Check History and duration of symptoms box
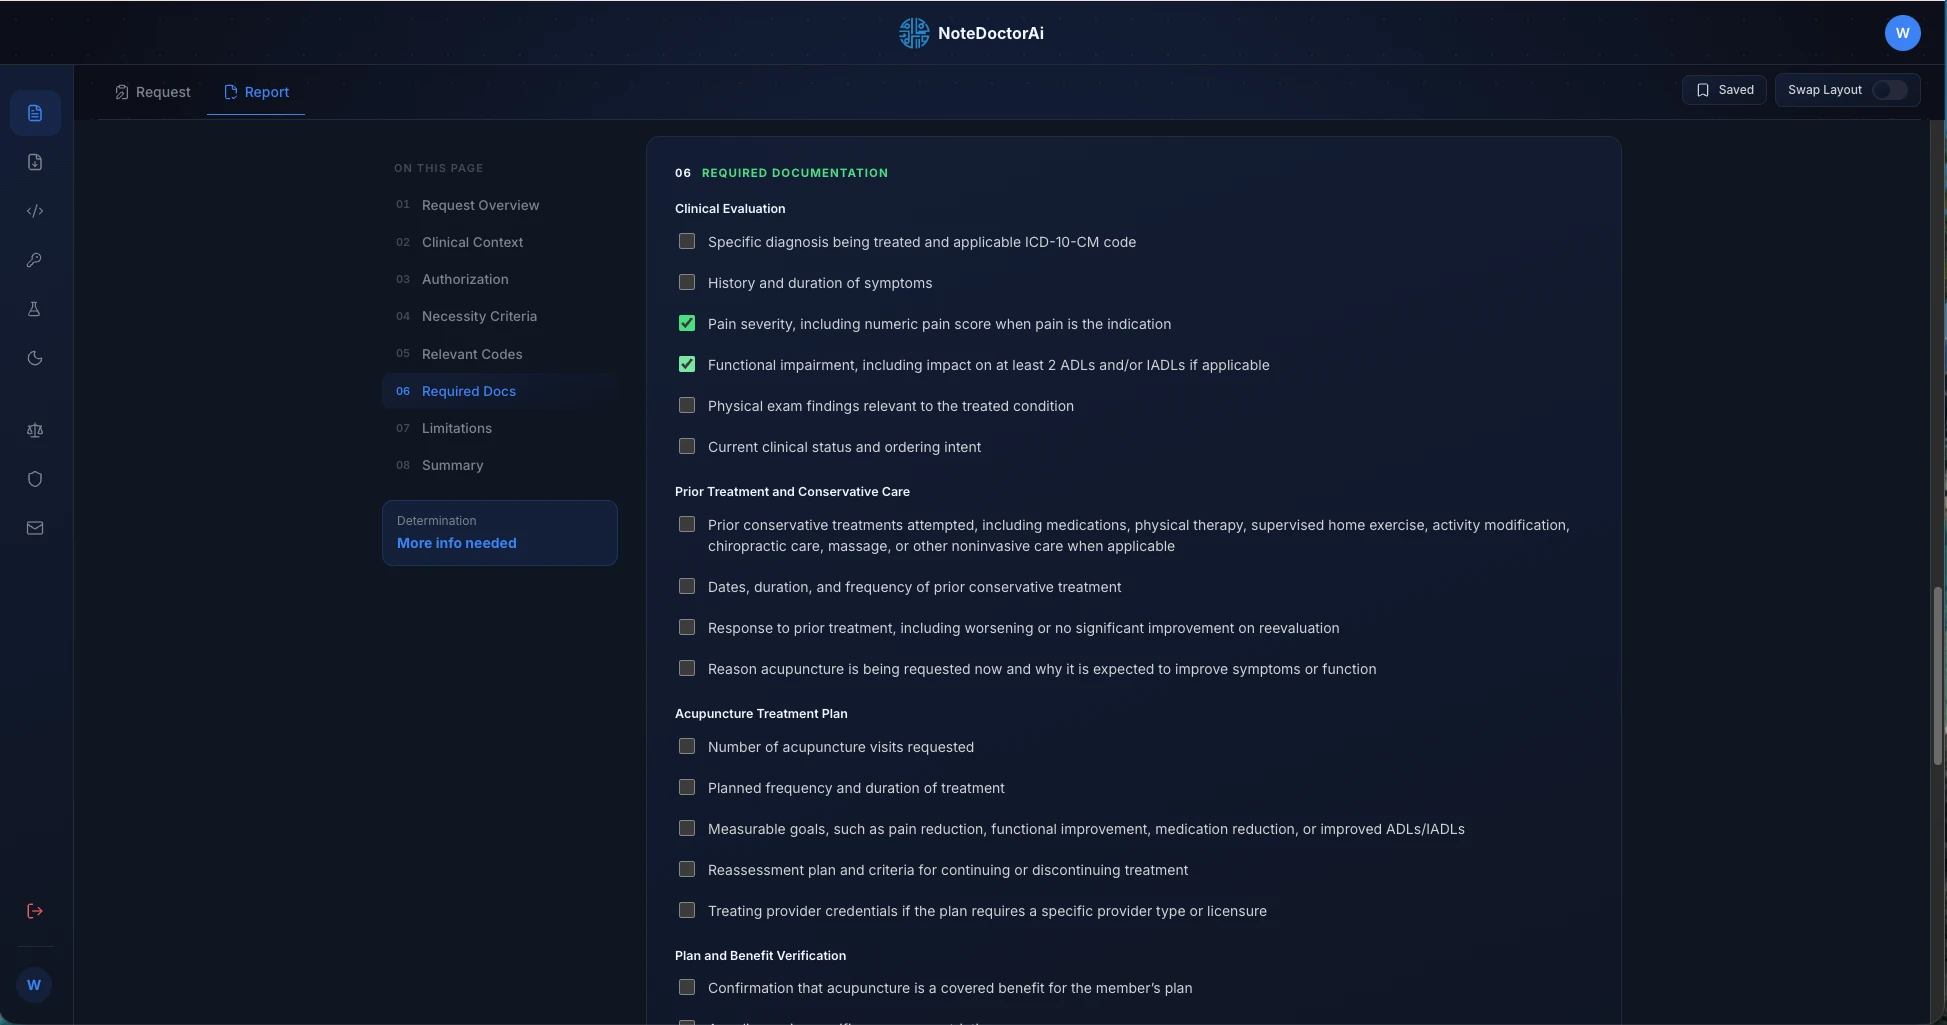 [x=687, y=282]
